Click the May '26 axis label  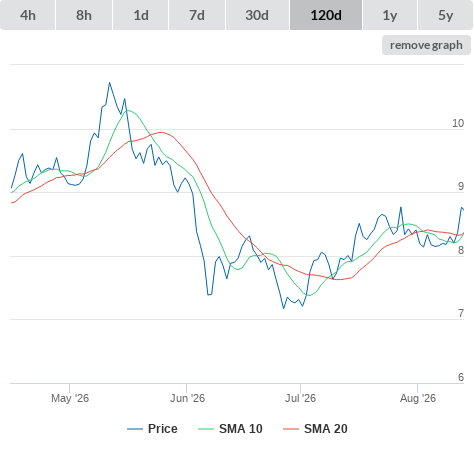click(70, 398)
